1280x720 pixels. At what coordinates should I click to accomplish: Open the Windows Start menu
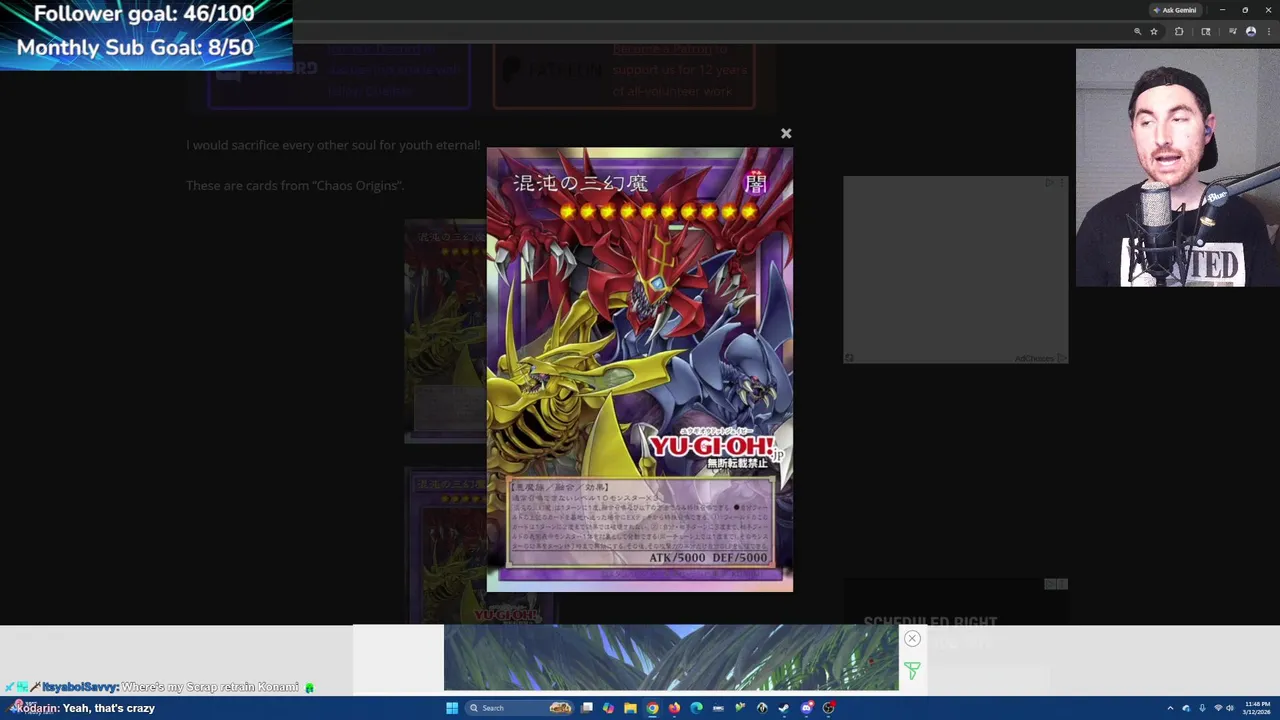(452, 708)
